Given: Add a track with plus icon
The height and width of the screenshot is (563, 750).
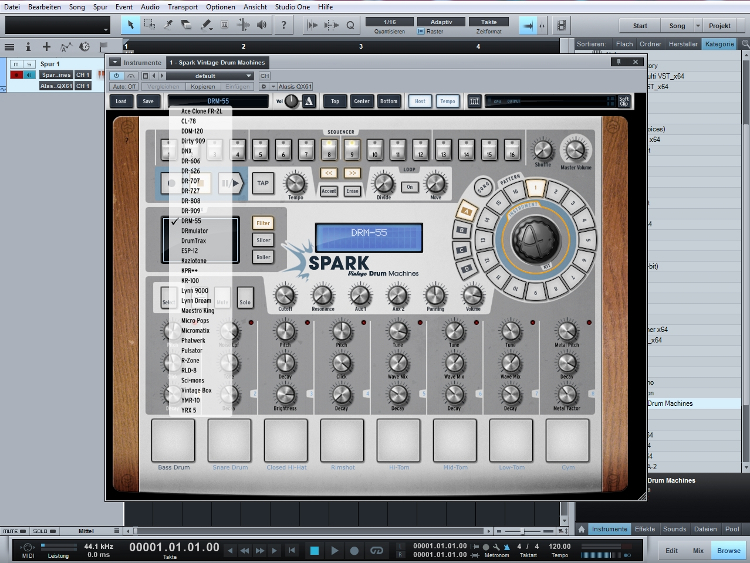Looking at the screenshot, I should tap(46, 47).
